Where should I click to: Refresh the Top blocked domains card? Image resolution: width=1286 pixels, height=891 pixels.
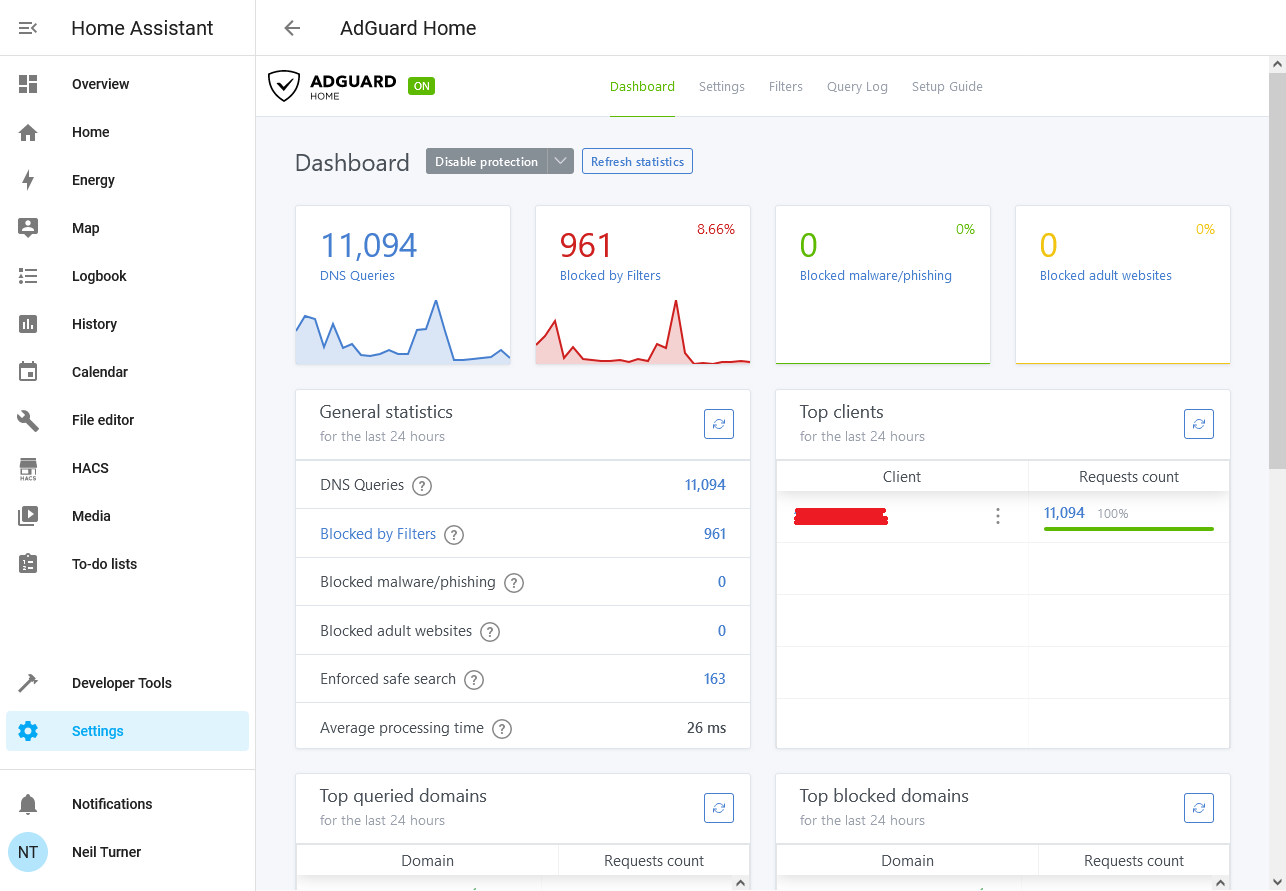click(1198, 807)
